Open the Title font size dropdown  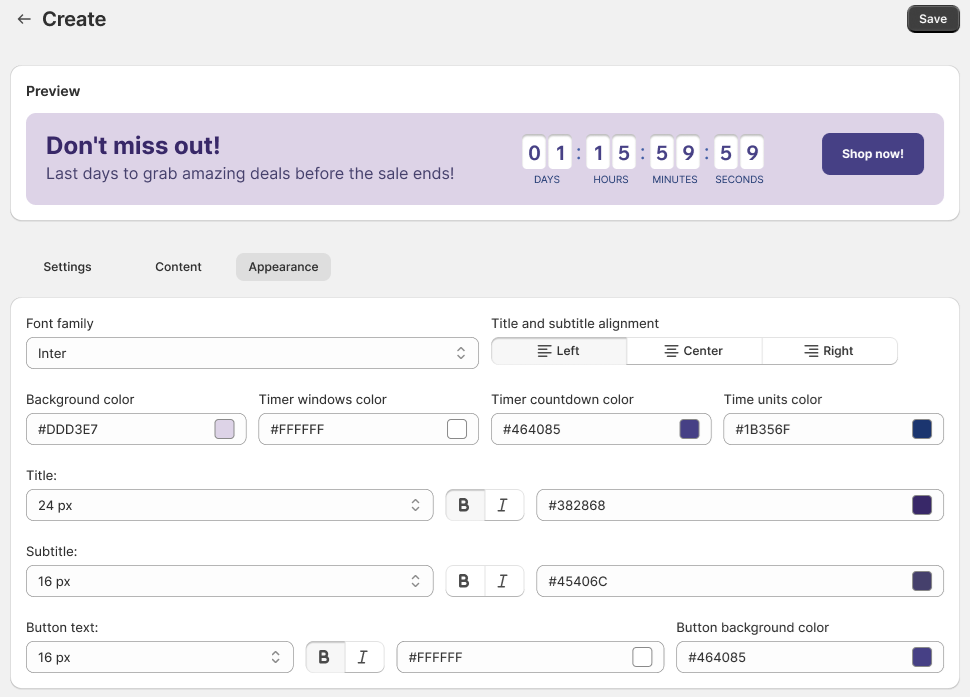[x=229, y=506]
